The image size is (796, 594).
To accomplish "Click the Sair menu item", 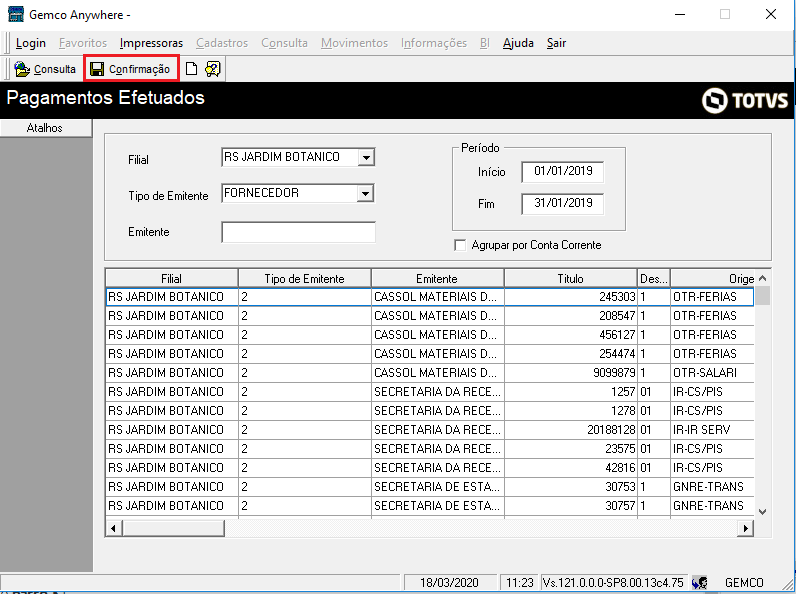I will coord(556,43).
